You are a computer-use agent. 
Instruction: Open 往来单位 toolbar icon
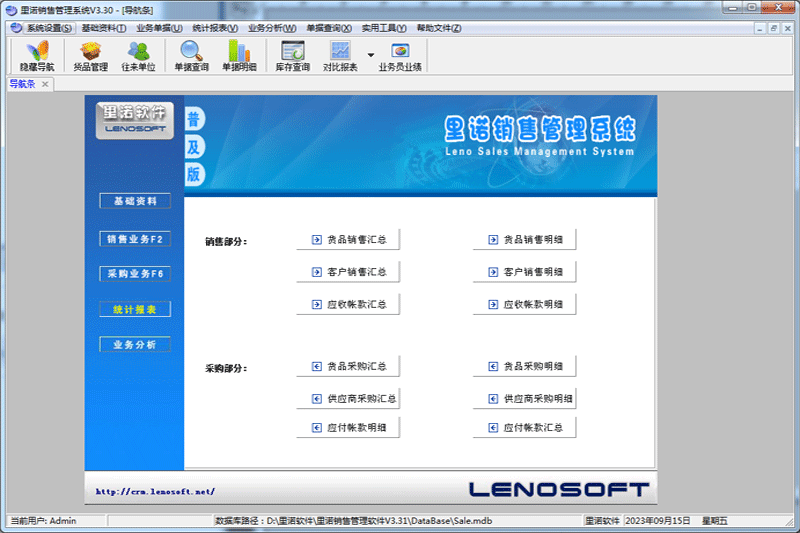[138, 56]
